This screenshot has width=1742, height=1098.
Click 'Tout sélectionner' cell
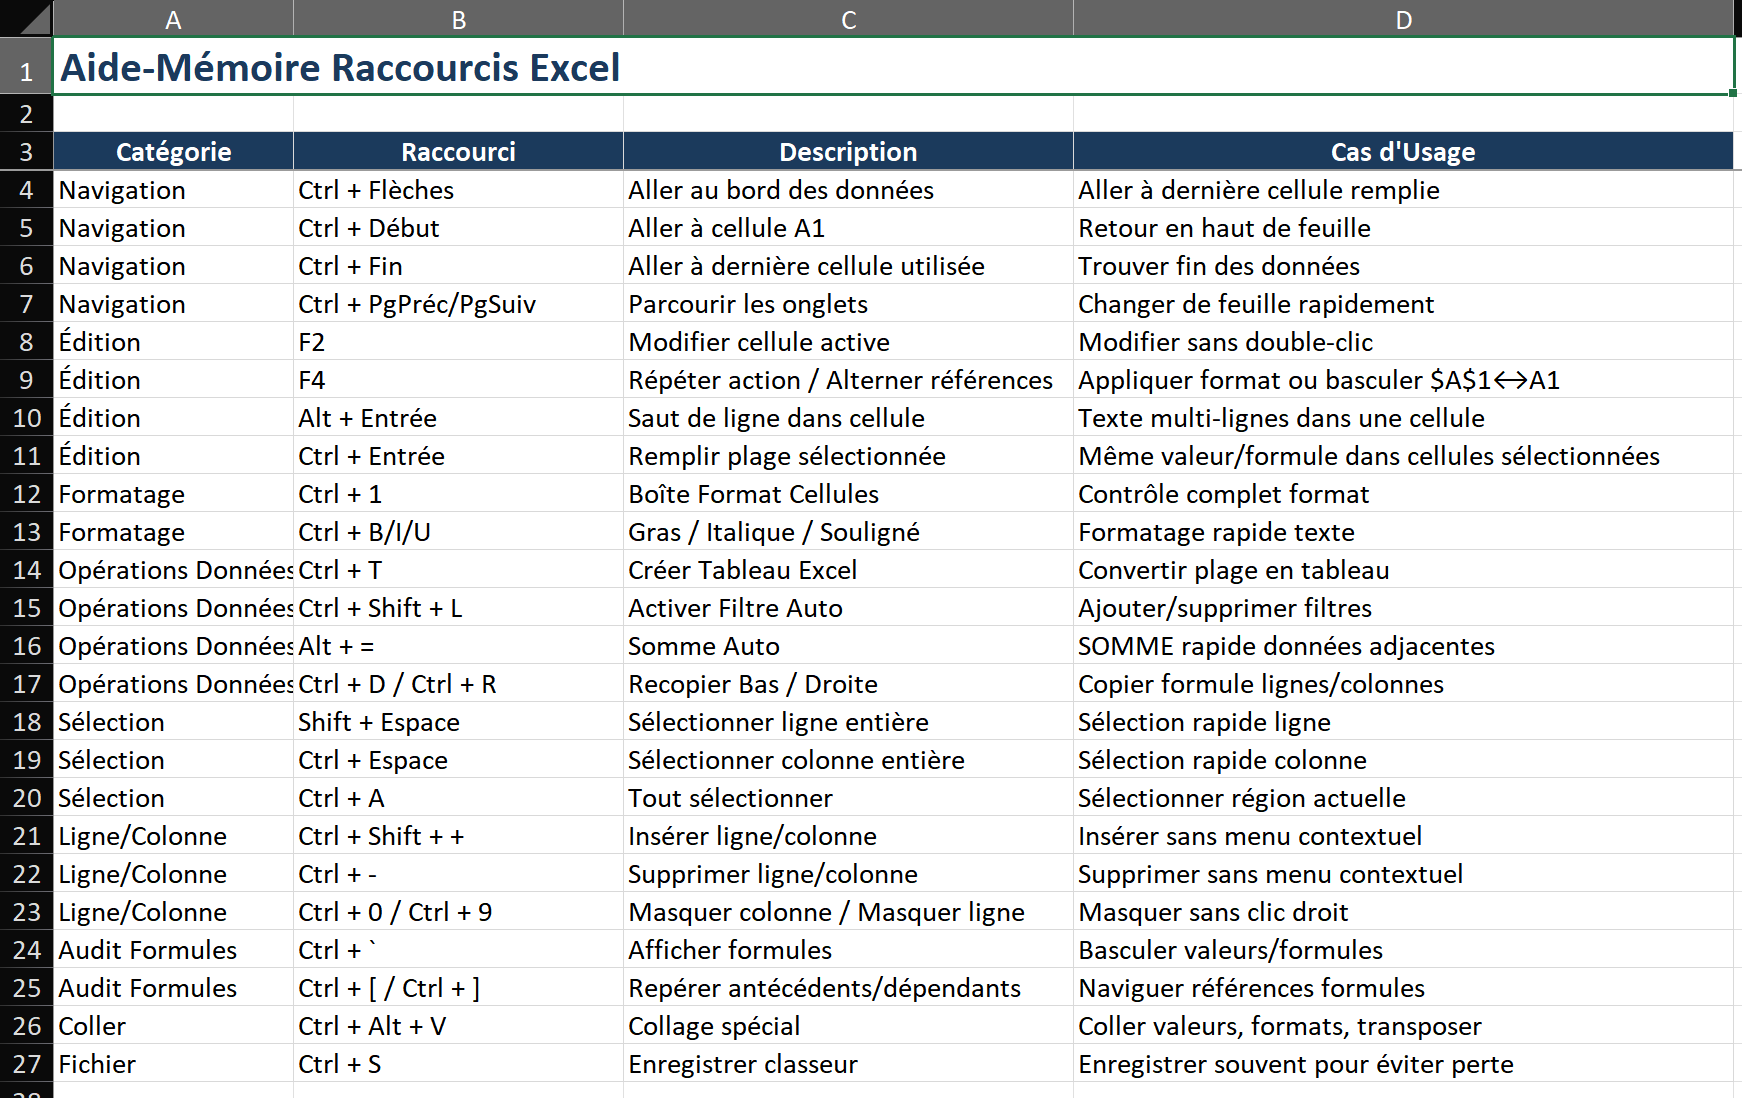pos(848,798)
